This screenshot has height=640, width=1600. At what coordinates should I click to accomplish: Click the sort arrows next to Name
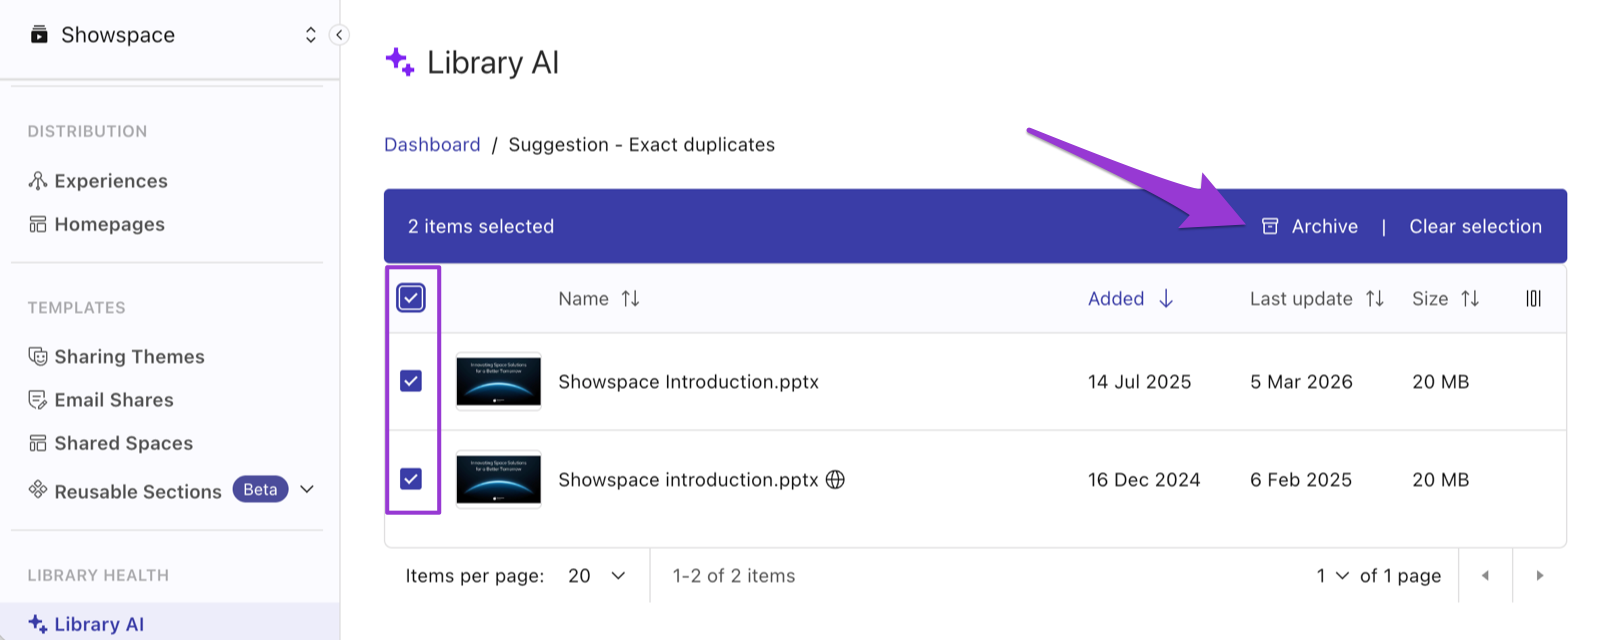[x=630, y=299]
